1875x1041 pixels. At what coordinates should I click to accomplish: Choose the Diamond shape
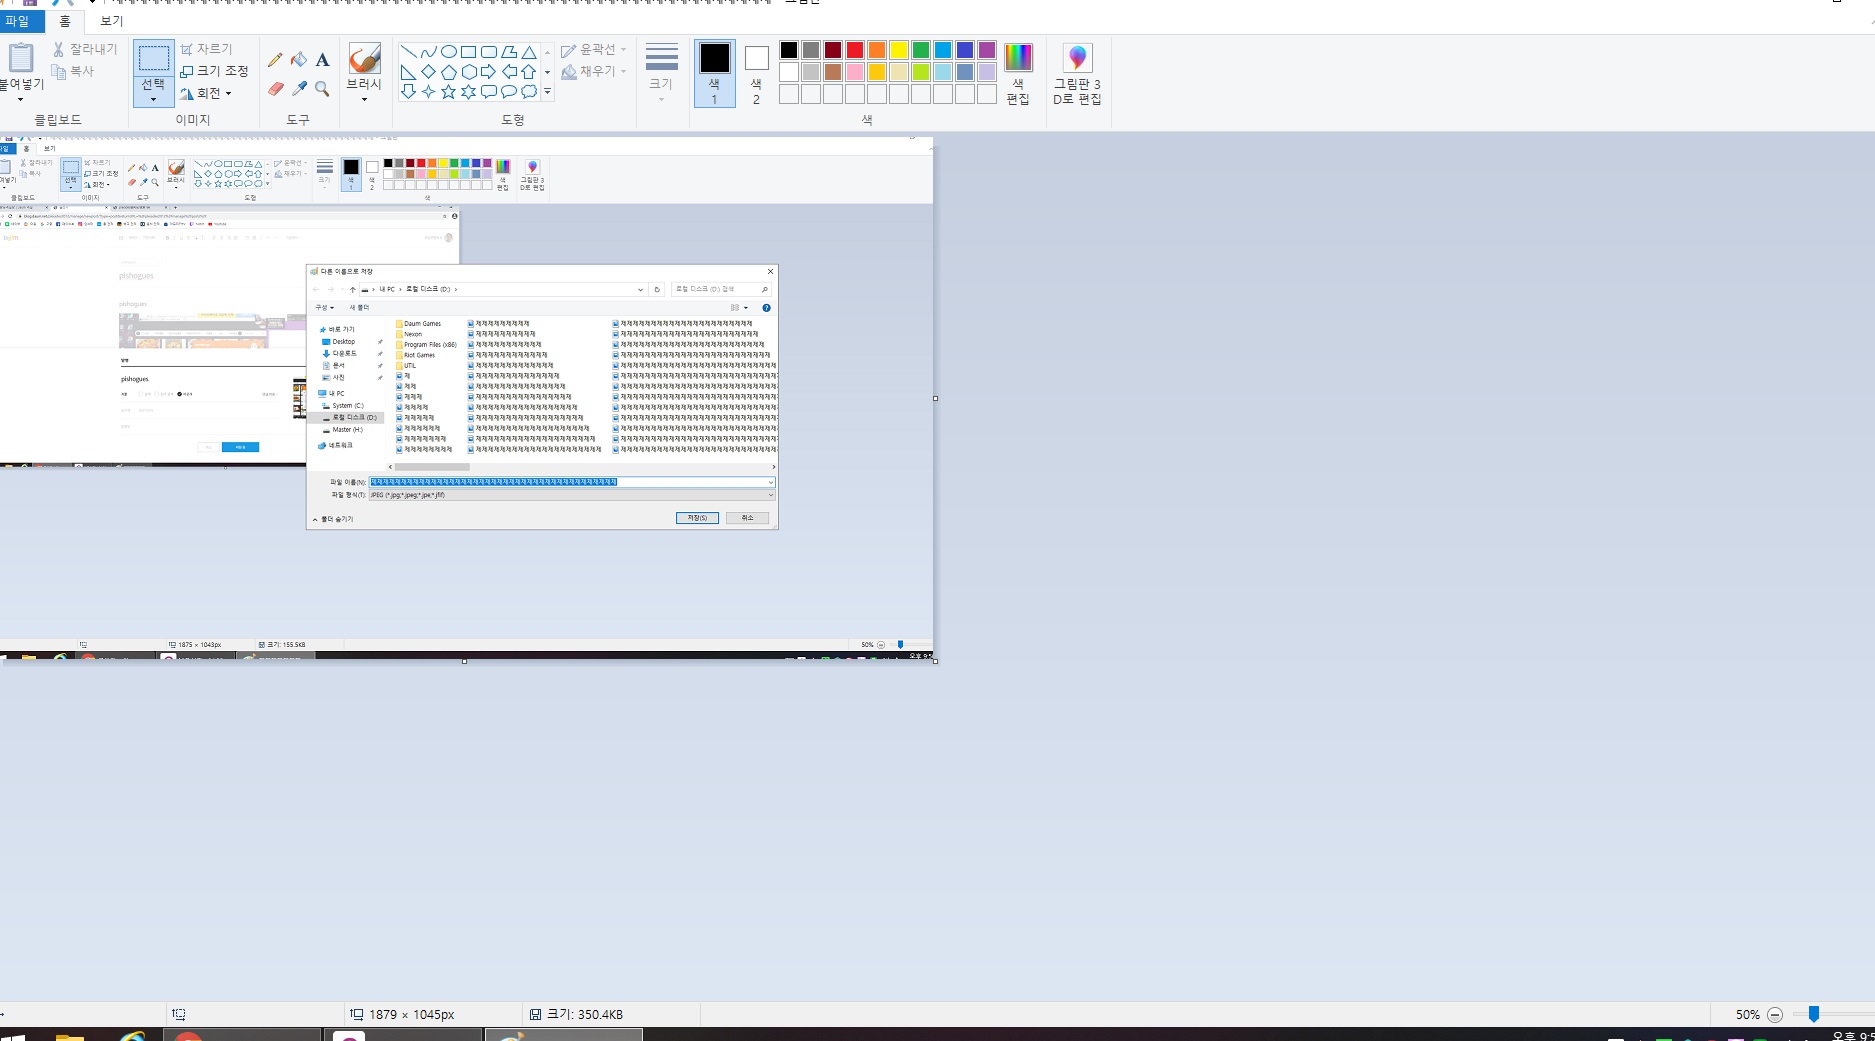(428, 72)
